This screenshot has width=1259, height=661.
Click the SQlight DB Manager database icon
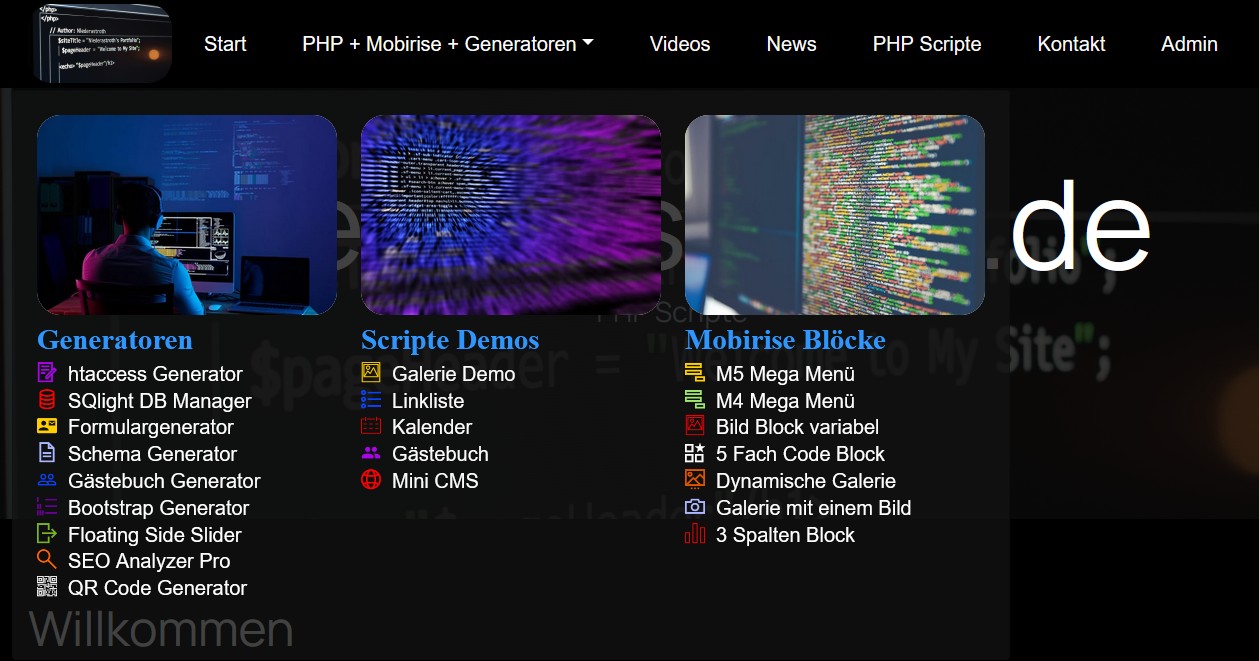pos(47,400)
